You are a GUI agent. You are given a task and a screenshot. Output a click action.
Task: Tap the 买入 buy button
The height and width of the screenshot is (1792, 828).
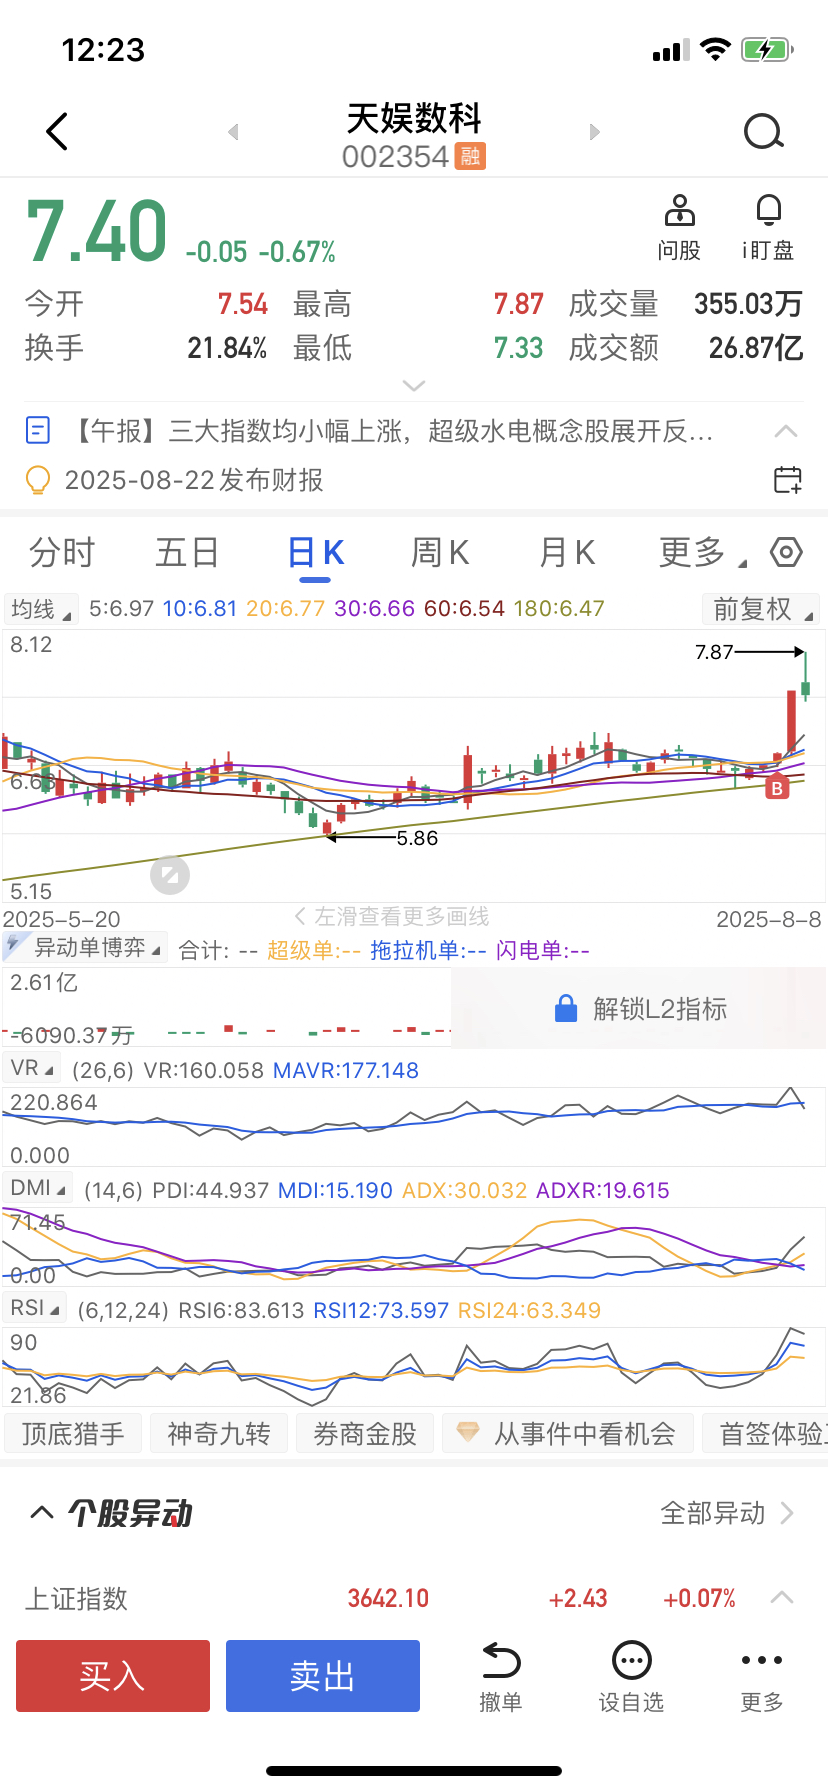(x=113, y=1676)
